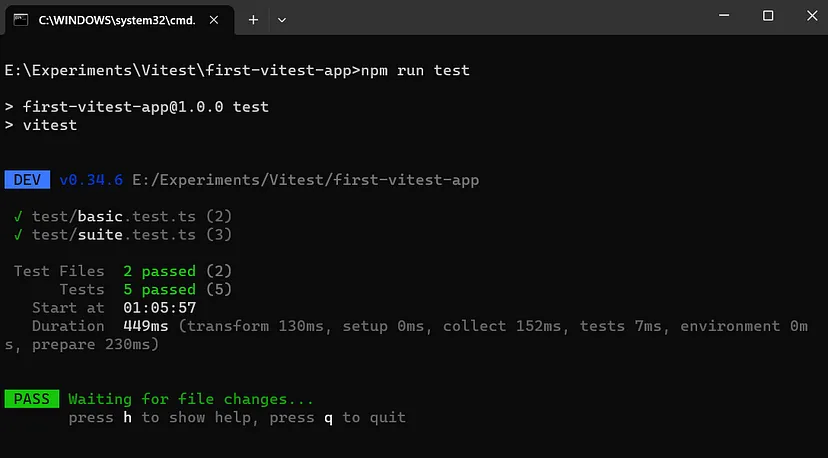Viewport: 828px width, 458px height.
Task: Click the v0.34.6 version text
Action: [x=91, y=180]
